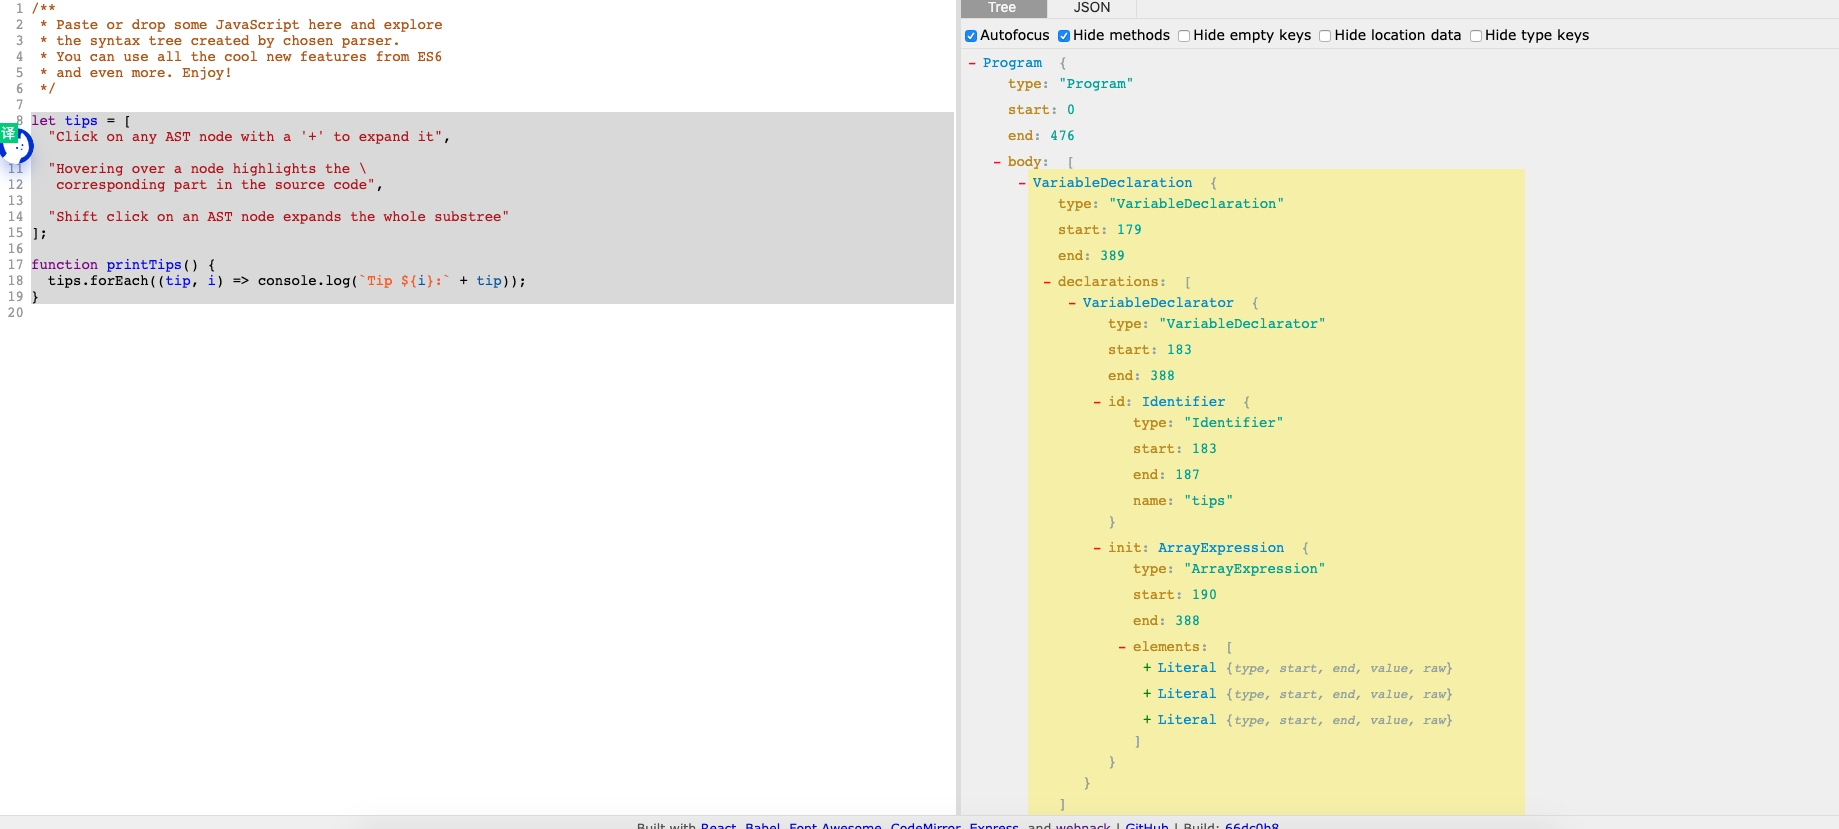Disable the Autofocus checkbox
Screen dimensions: 1839x829
point(971,36)
